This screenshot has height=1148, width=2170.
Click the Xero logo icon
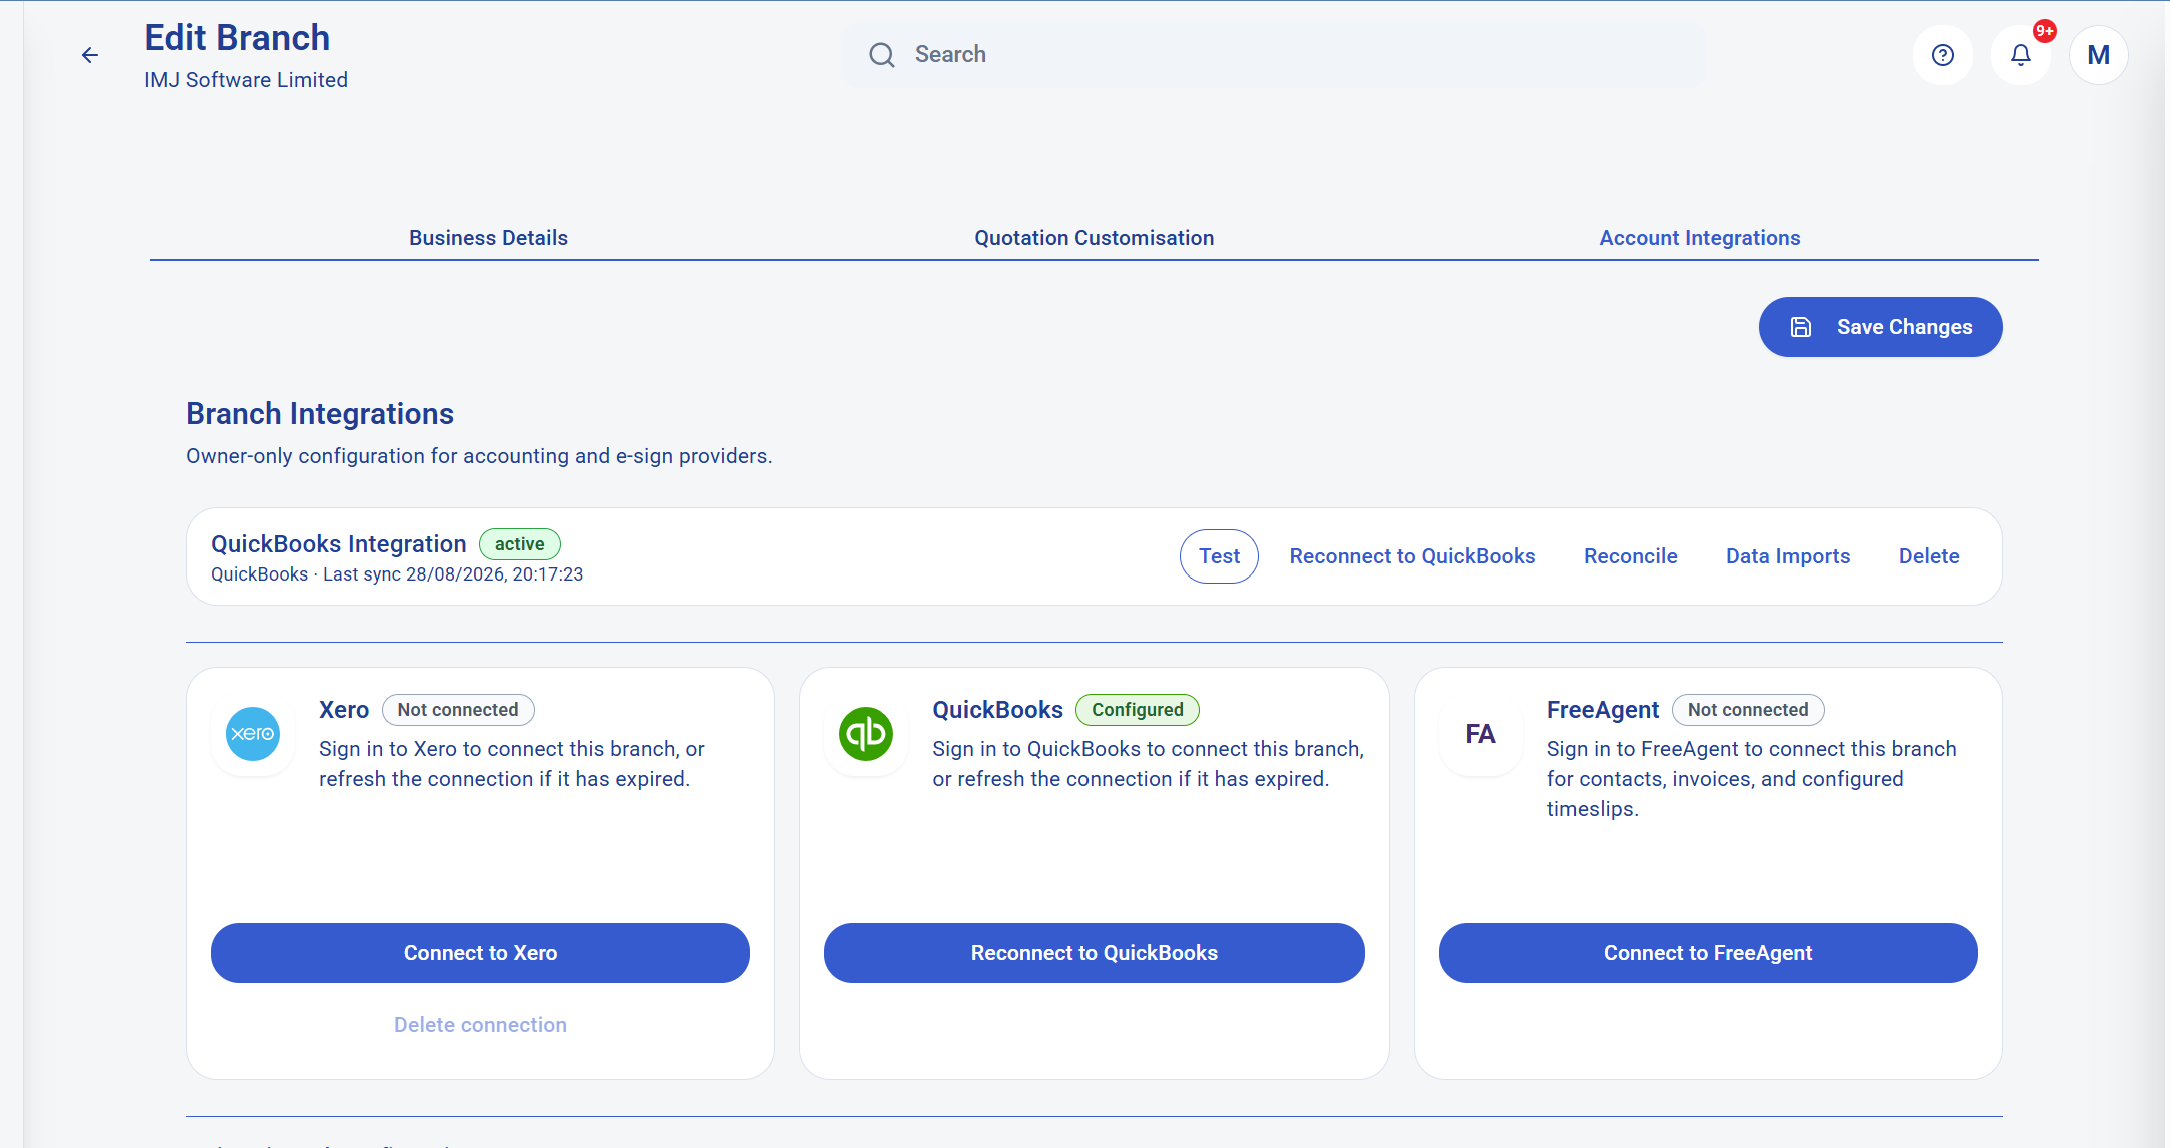click(x=253, y=734)
